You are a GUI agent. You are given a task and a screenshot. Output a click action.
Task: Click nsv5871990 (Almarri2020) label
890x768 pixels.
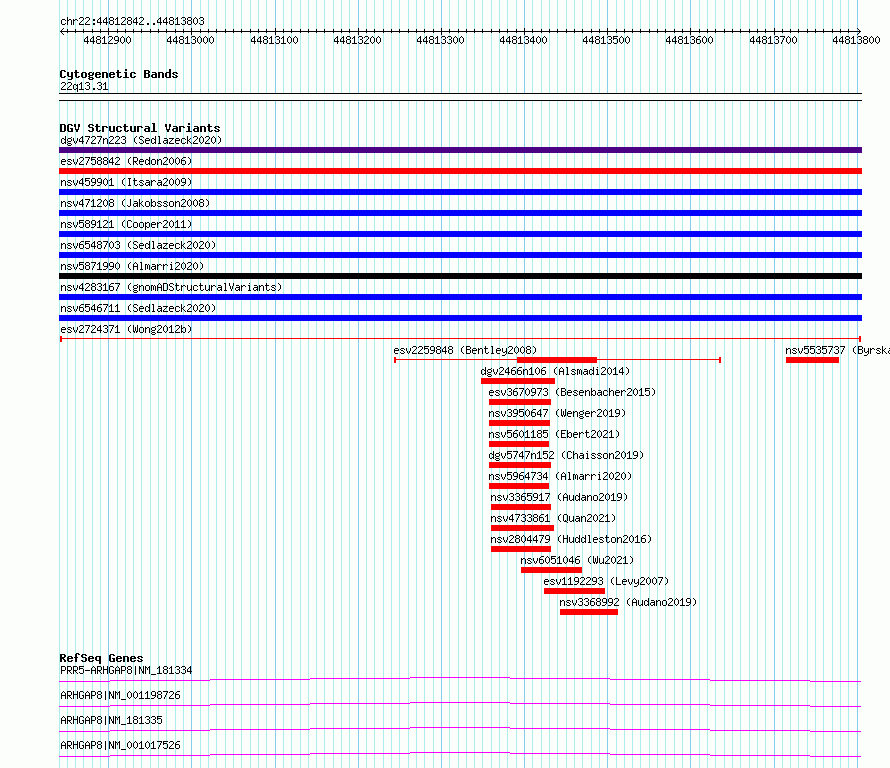coord(132,266)
